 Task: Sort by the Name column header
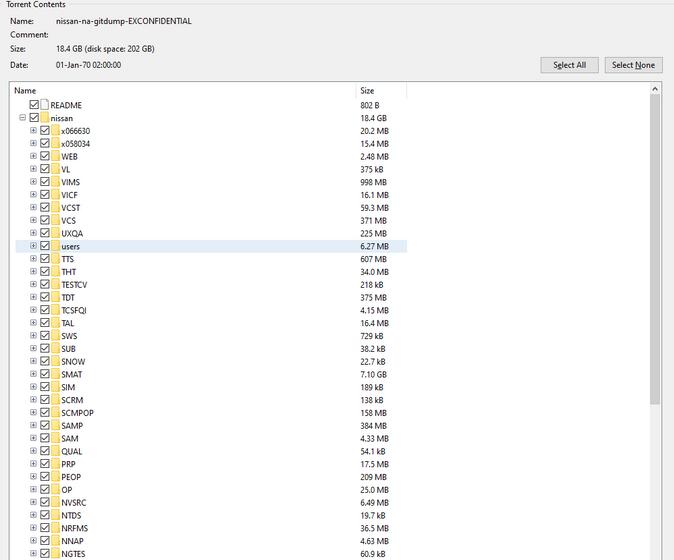pos(180,91)
